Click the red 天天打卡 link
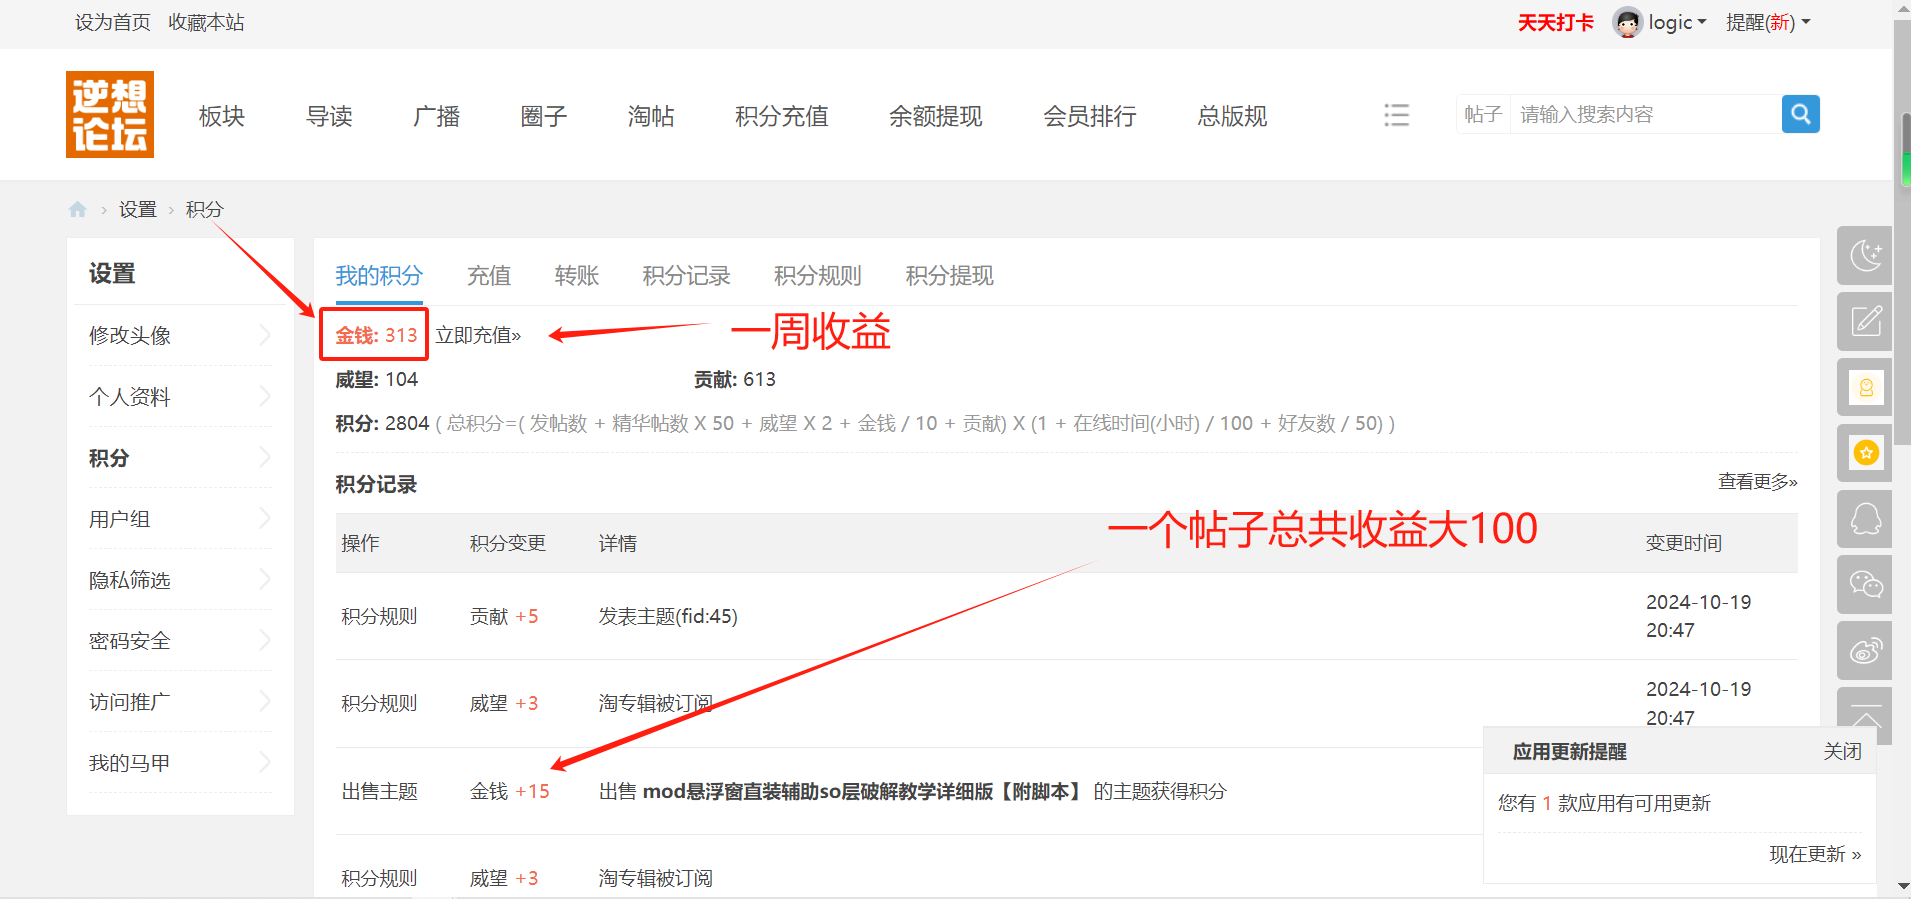Viewport: 1911px width, 899px height. coord(1556,22)
